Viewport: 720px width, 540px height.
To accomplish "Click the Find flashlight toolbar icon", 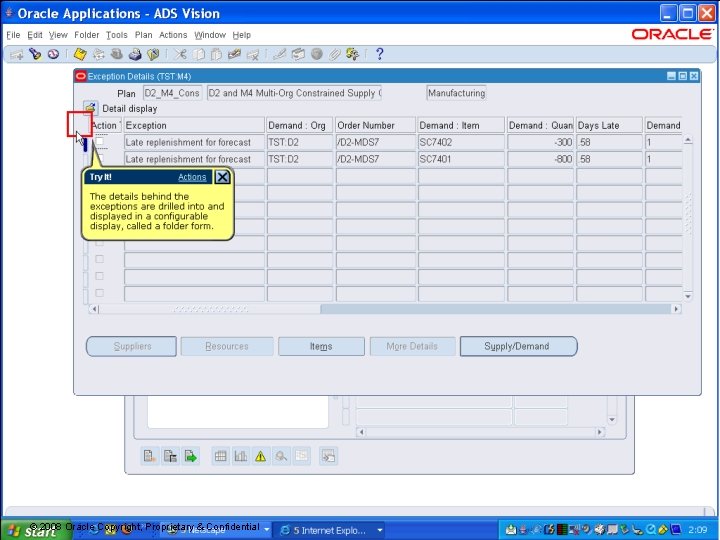I will 35,55.
